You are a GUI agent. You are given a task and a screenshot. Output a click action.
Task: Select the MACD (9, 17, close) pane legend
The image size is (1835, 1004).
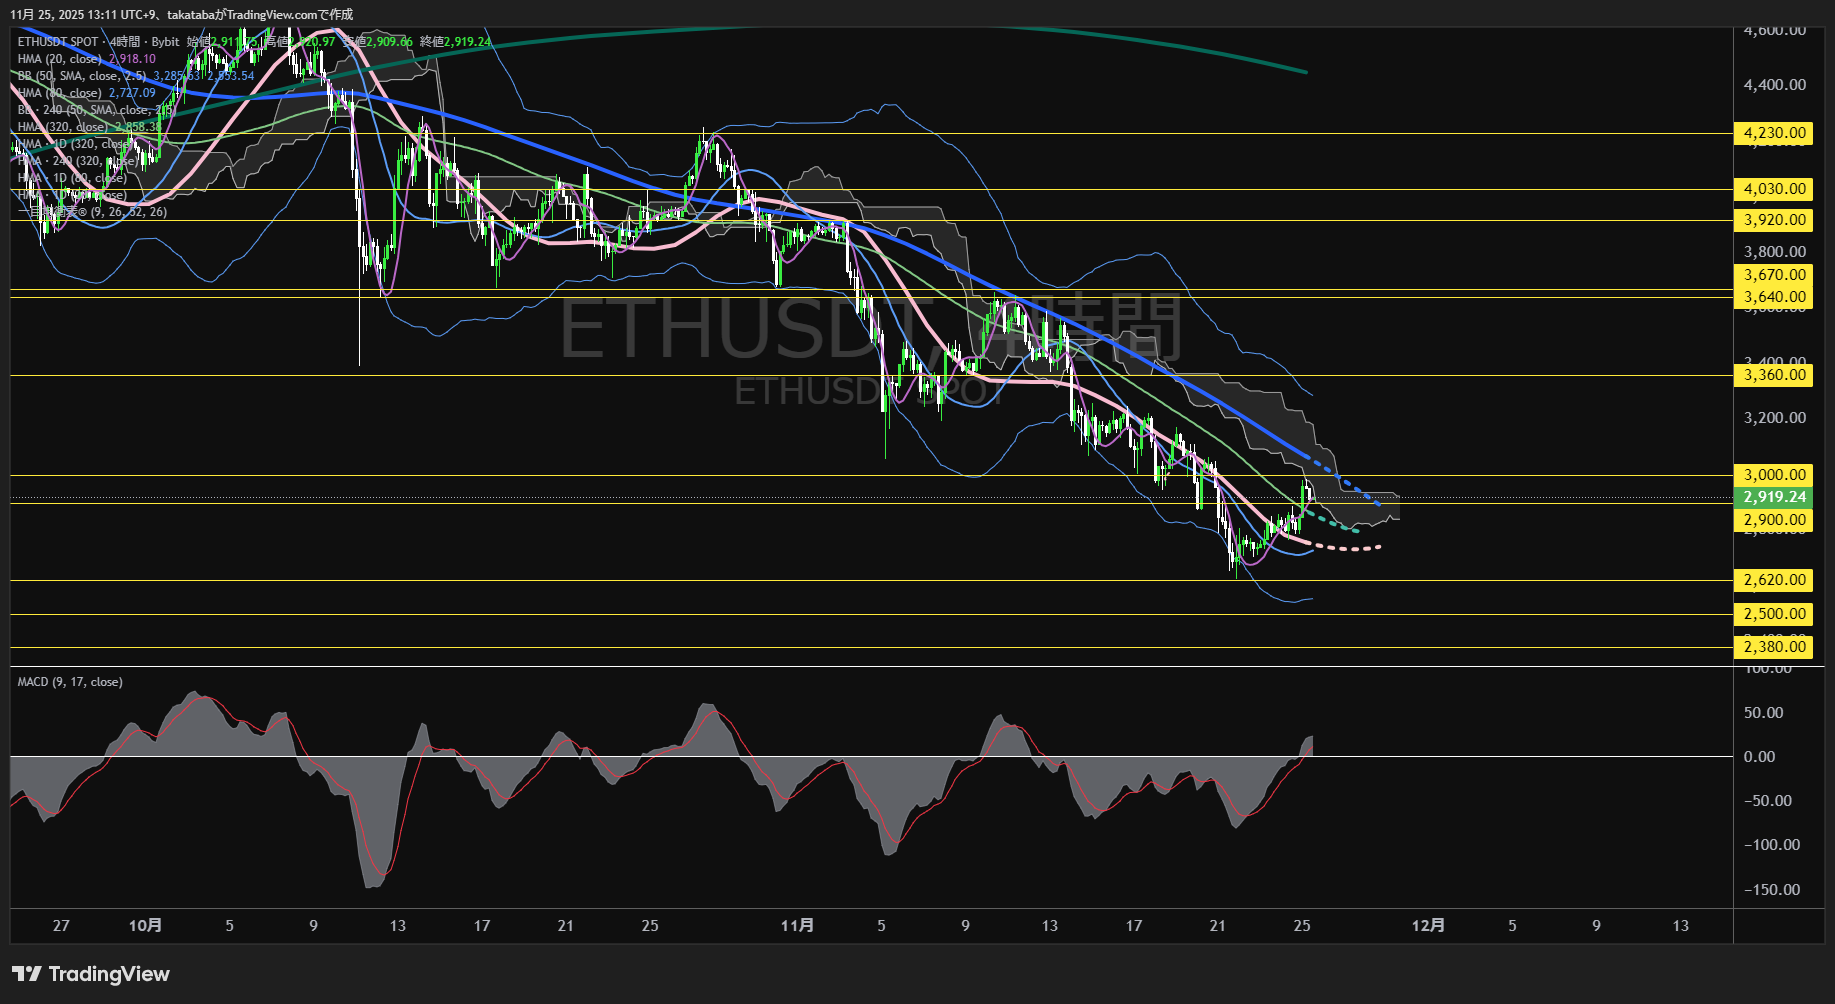click(68, 681)
